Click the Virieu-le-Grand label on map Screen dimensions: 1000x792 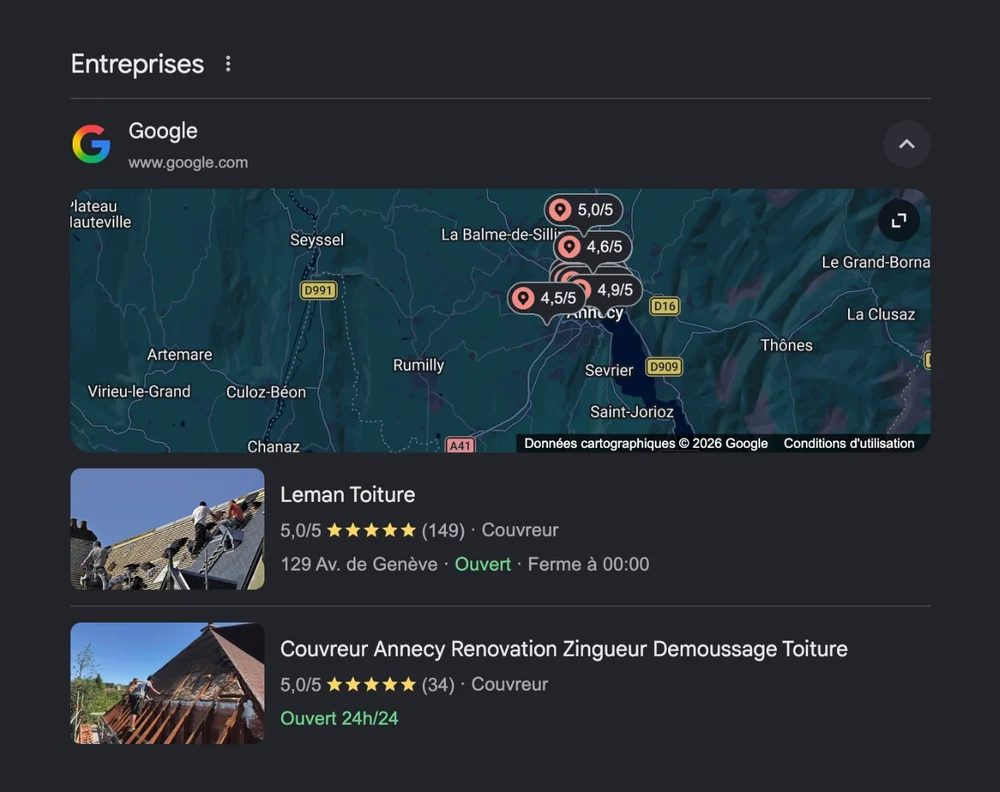[139, 392]
